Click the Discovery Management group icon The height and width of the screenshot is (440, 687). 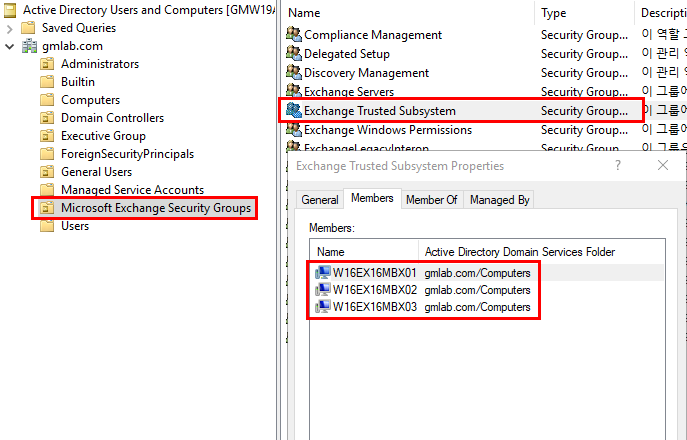point(294,72)
